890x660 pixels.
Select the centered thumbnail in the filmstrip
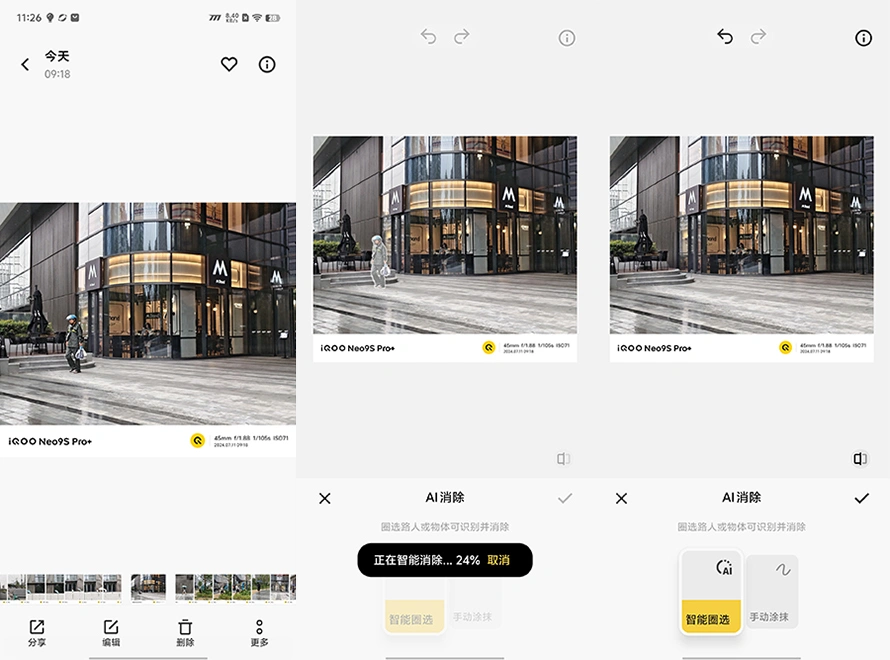tap(148, 587)
